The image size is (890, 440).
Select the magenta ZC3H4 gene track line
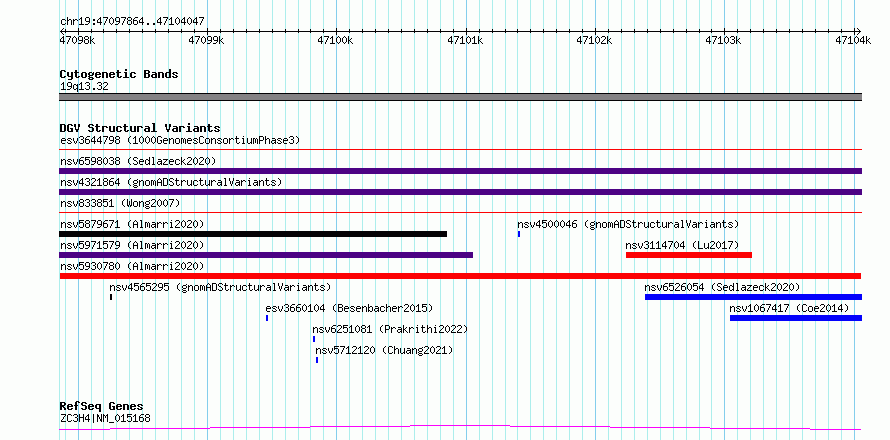click(460, 427)
